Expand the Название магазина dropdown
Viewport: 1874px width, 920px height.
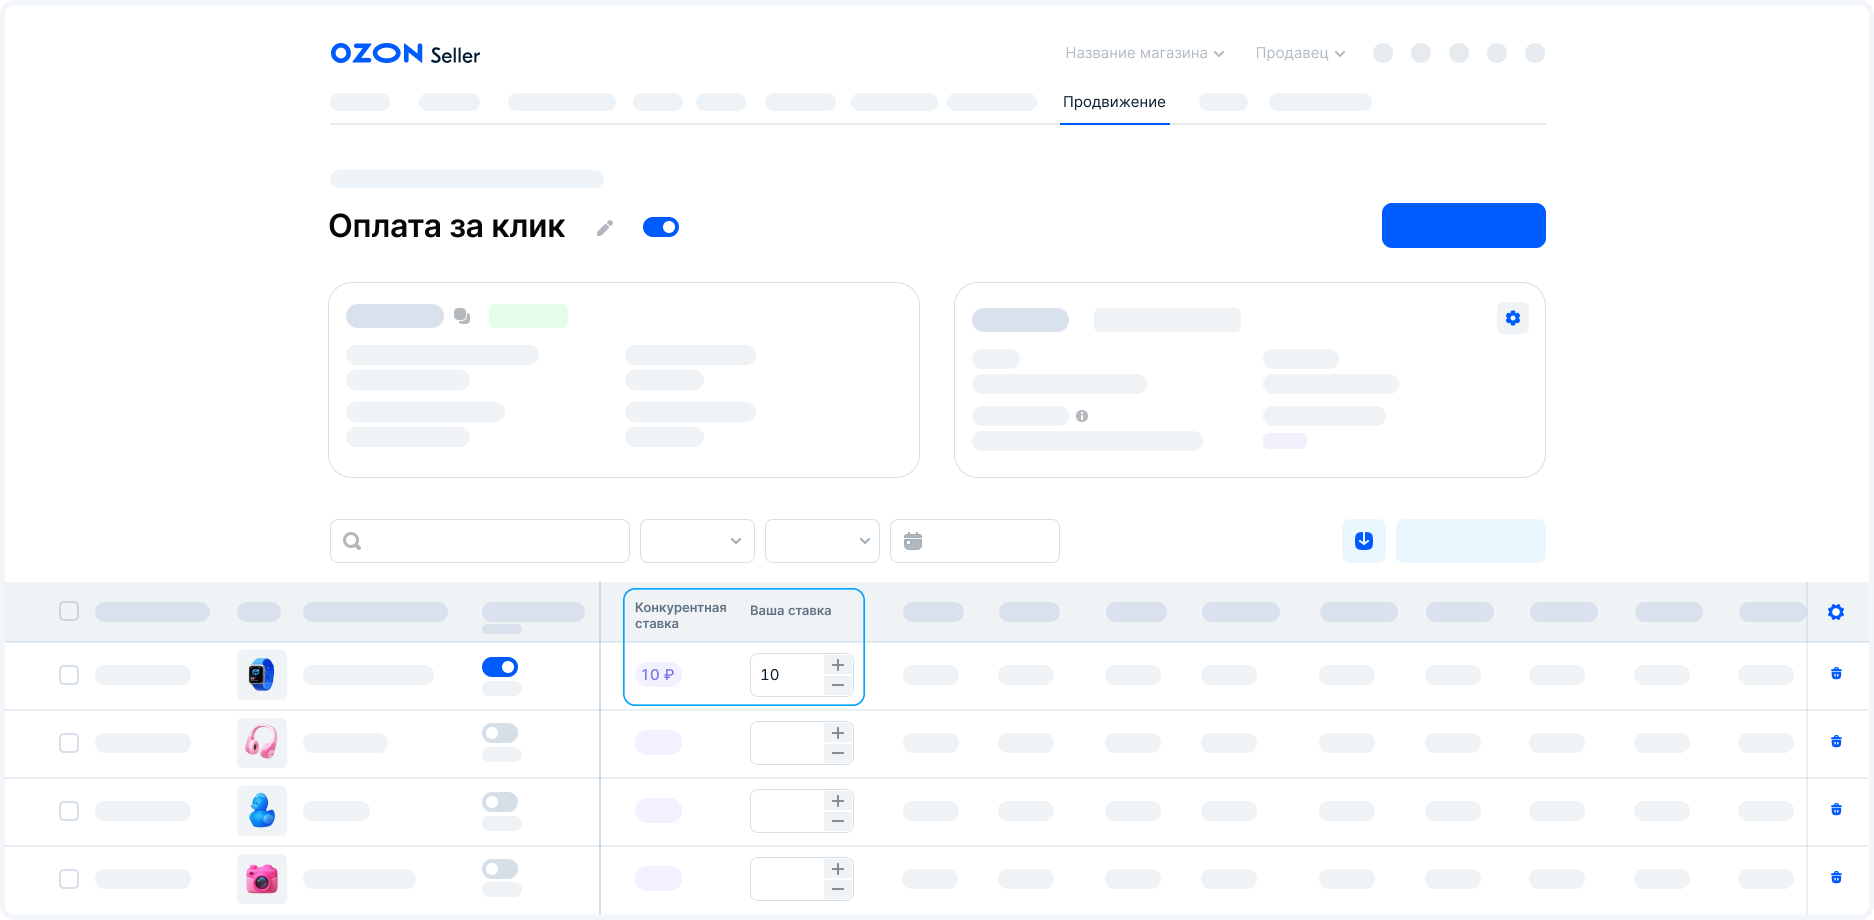click(x=1144, y=53)
